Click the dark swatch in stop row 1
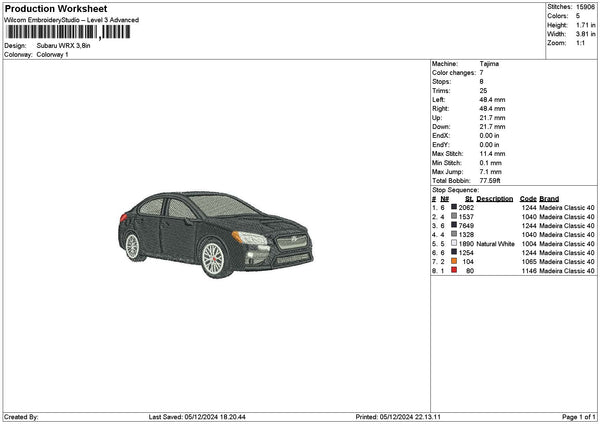 [x=454, y=207]
